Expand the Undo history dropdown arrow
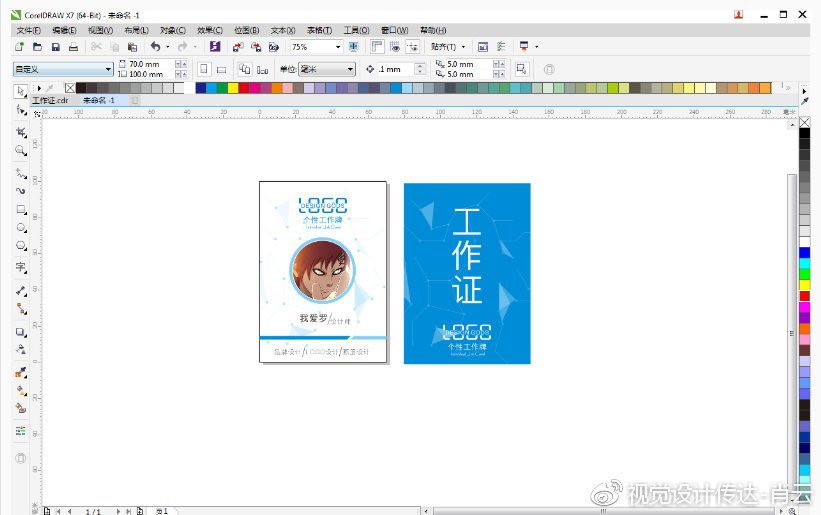 pyautogui.click(x=168, y=47)
